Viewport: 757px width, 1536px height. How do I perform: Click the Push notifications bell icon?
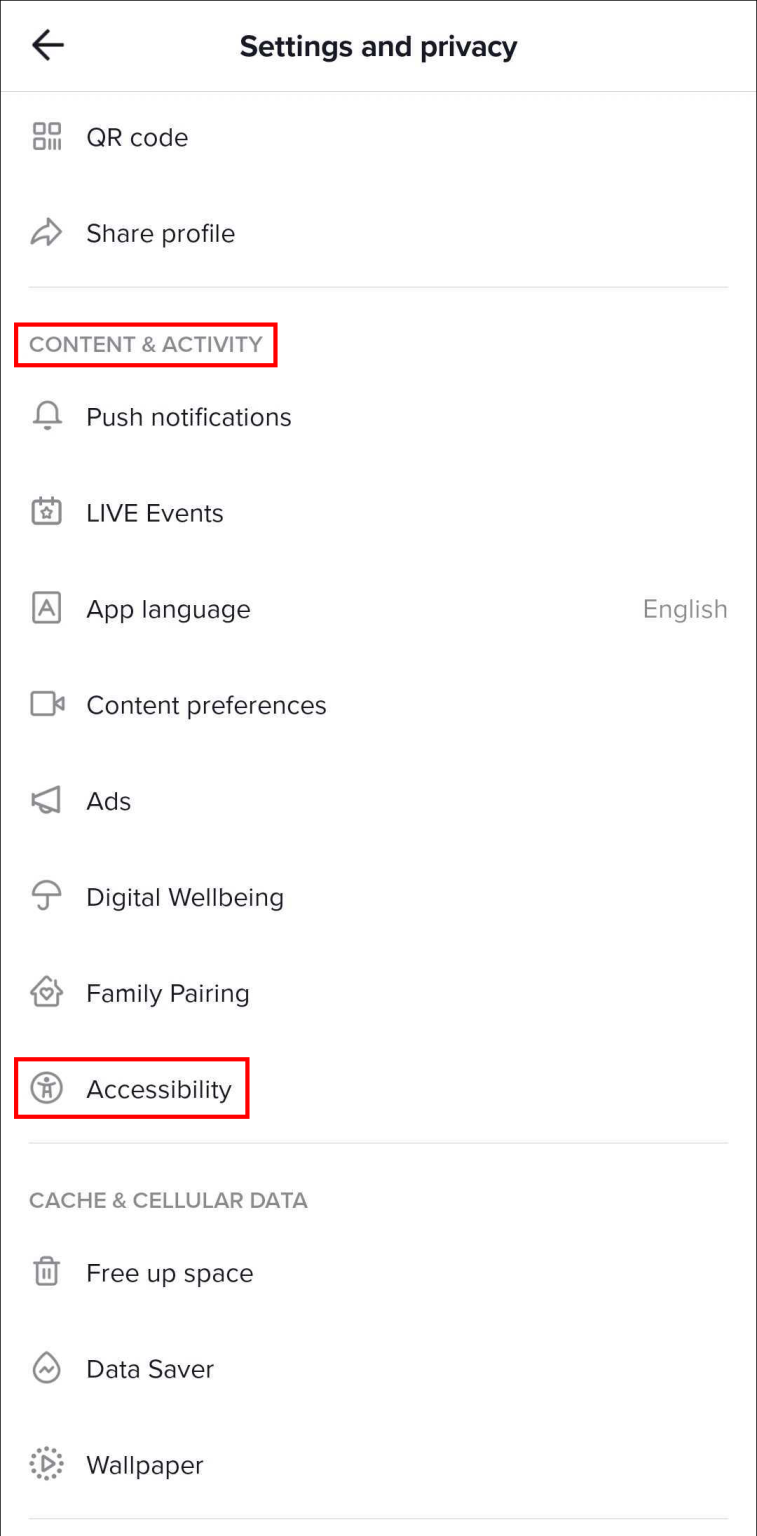47,417
